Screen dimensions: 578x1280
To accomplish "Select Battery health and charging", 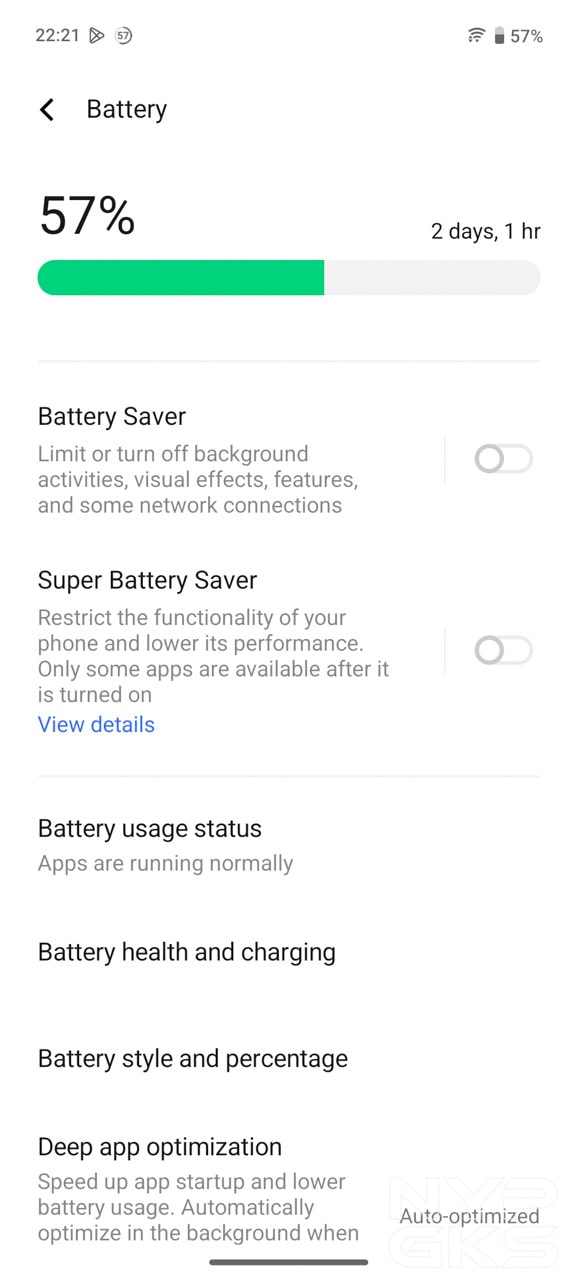I will (186, 952).
